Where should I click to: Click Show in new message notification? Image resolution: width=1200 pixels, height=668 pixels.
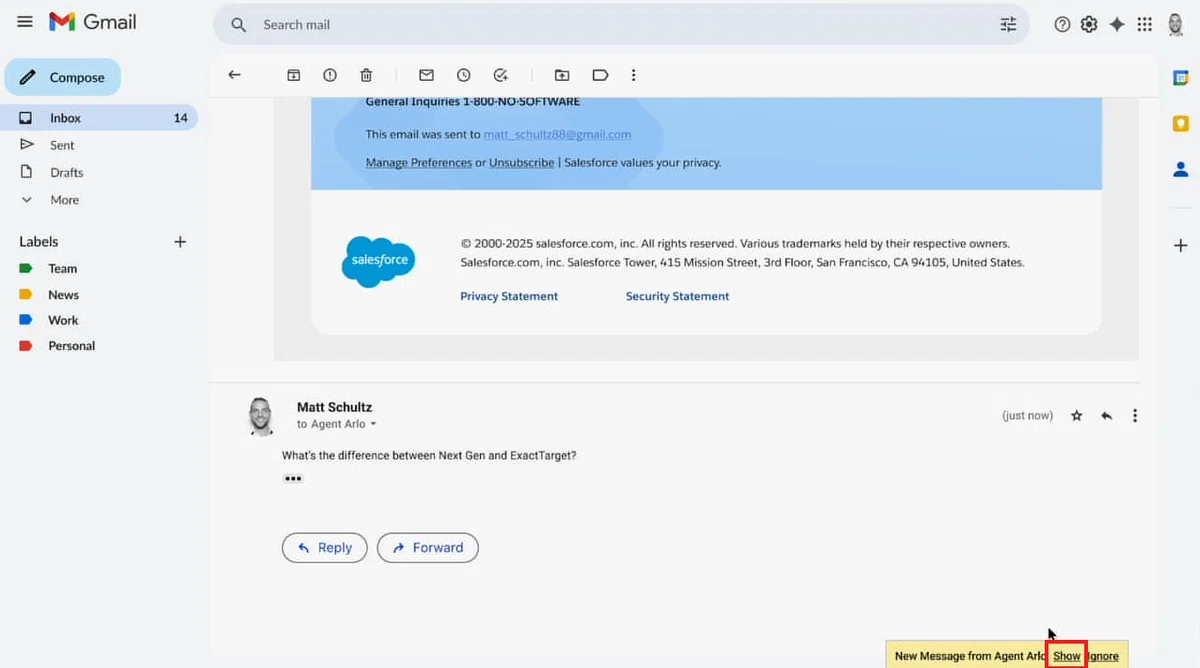[1067, 656]
